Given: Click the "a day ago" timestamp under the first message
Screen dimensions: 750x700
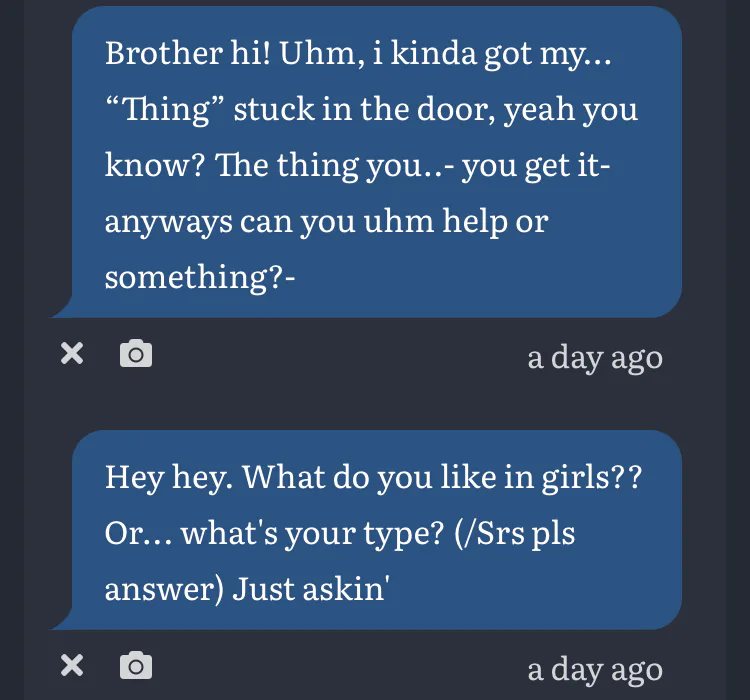Looking at the screenshot, I should tap(595, 357).
